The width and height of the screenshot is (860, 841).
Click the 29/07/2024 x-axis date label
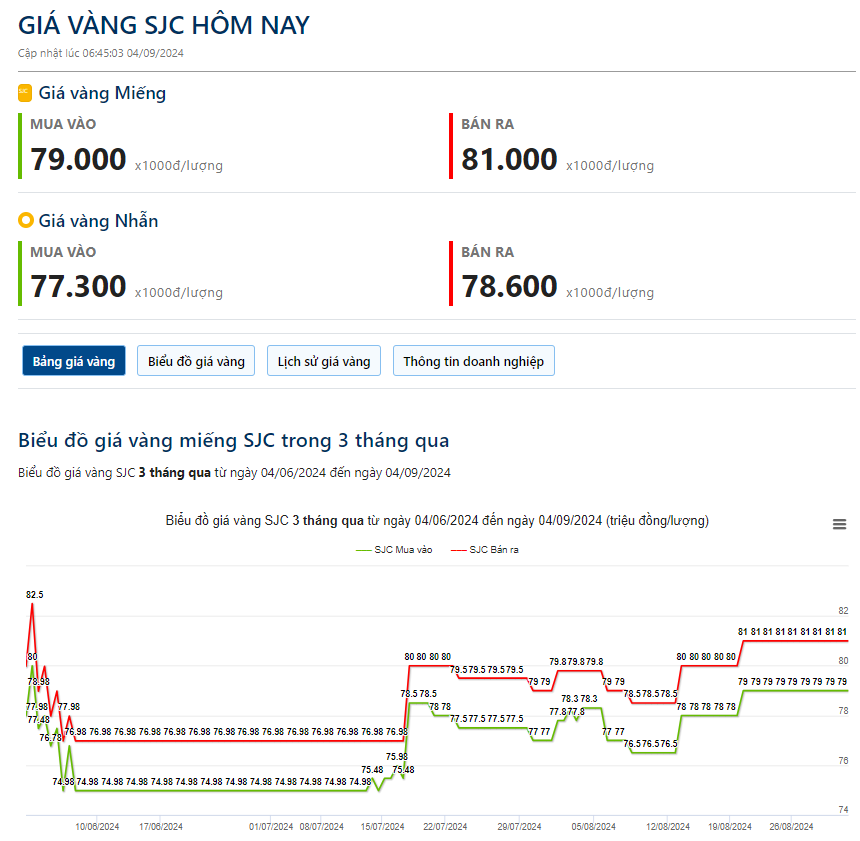519,826
